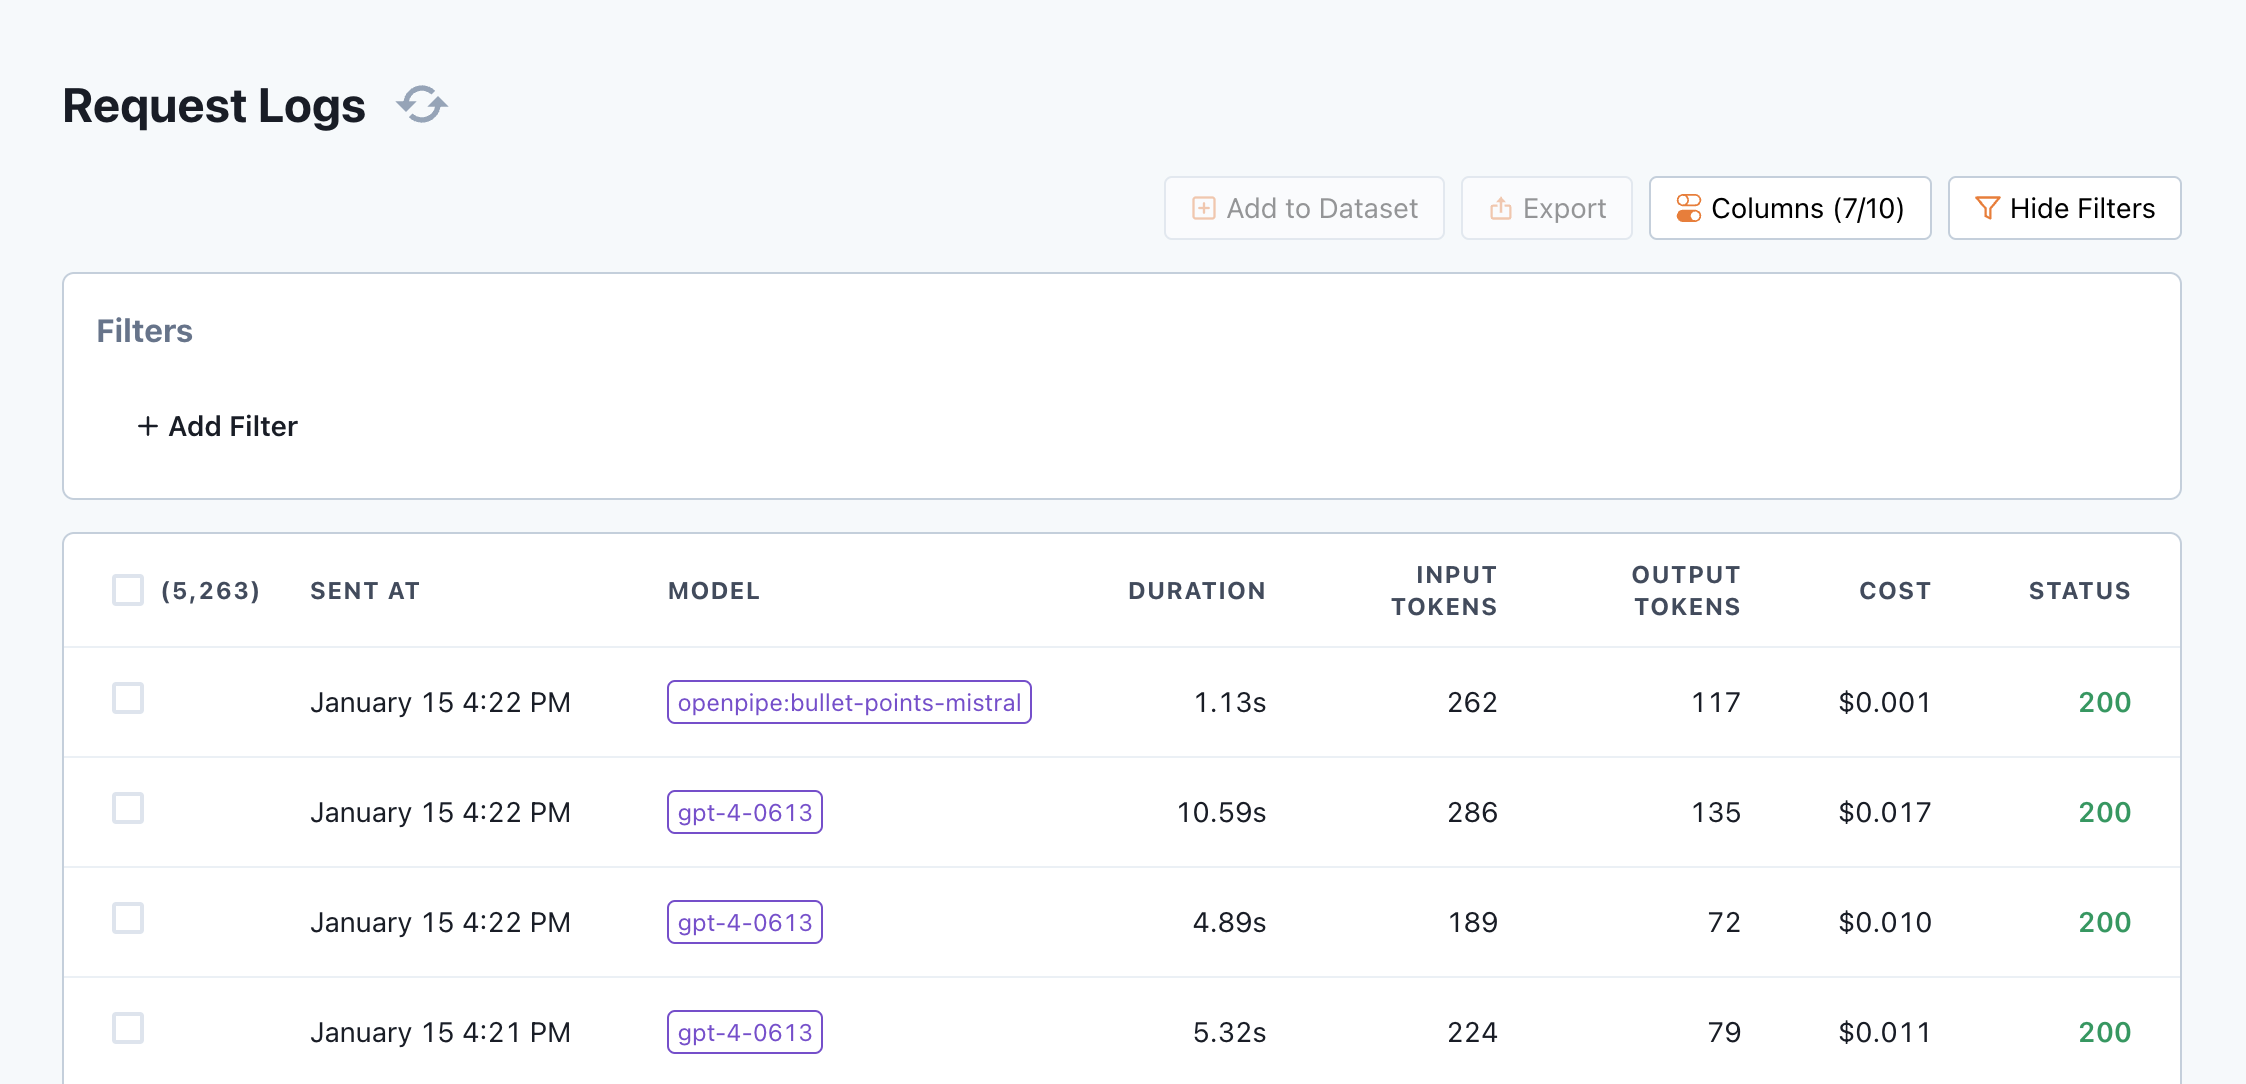Viewport: 2246px width, 1084px height.
Task: Click the Sent At column header
Action: coord(365,591)
